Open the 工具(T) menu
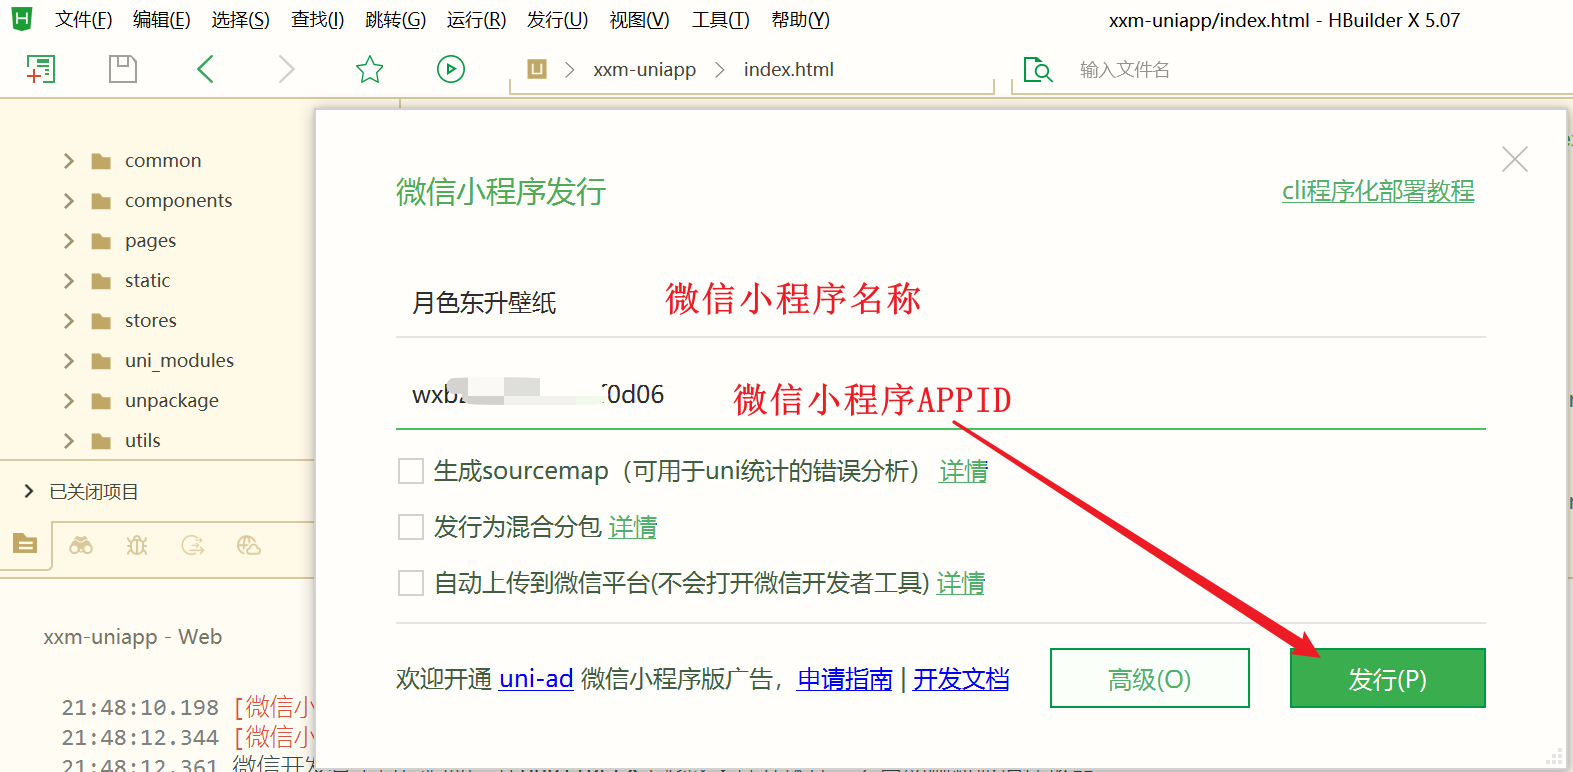 (720, 20)
